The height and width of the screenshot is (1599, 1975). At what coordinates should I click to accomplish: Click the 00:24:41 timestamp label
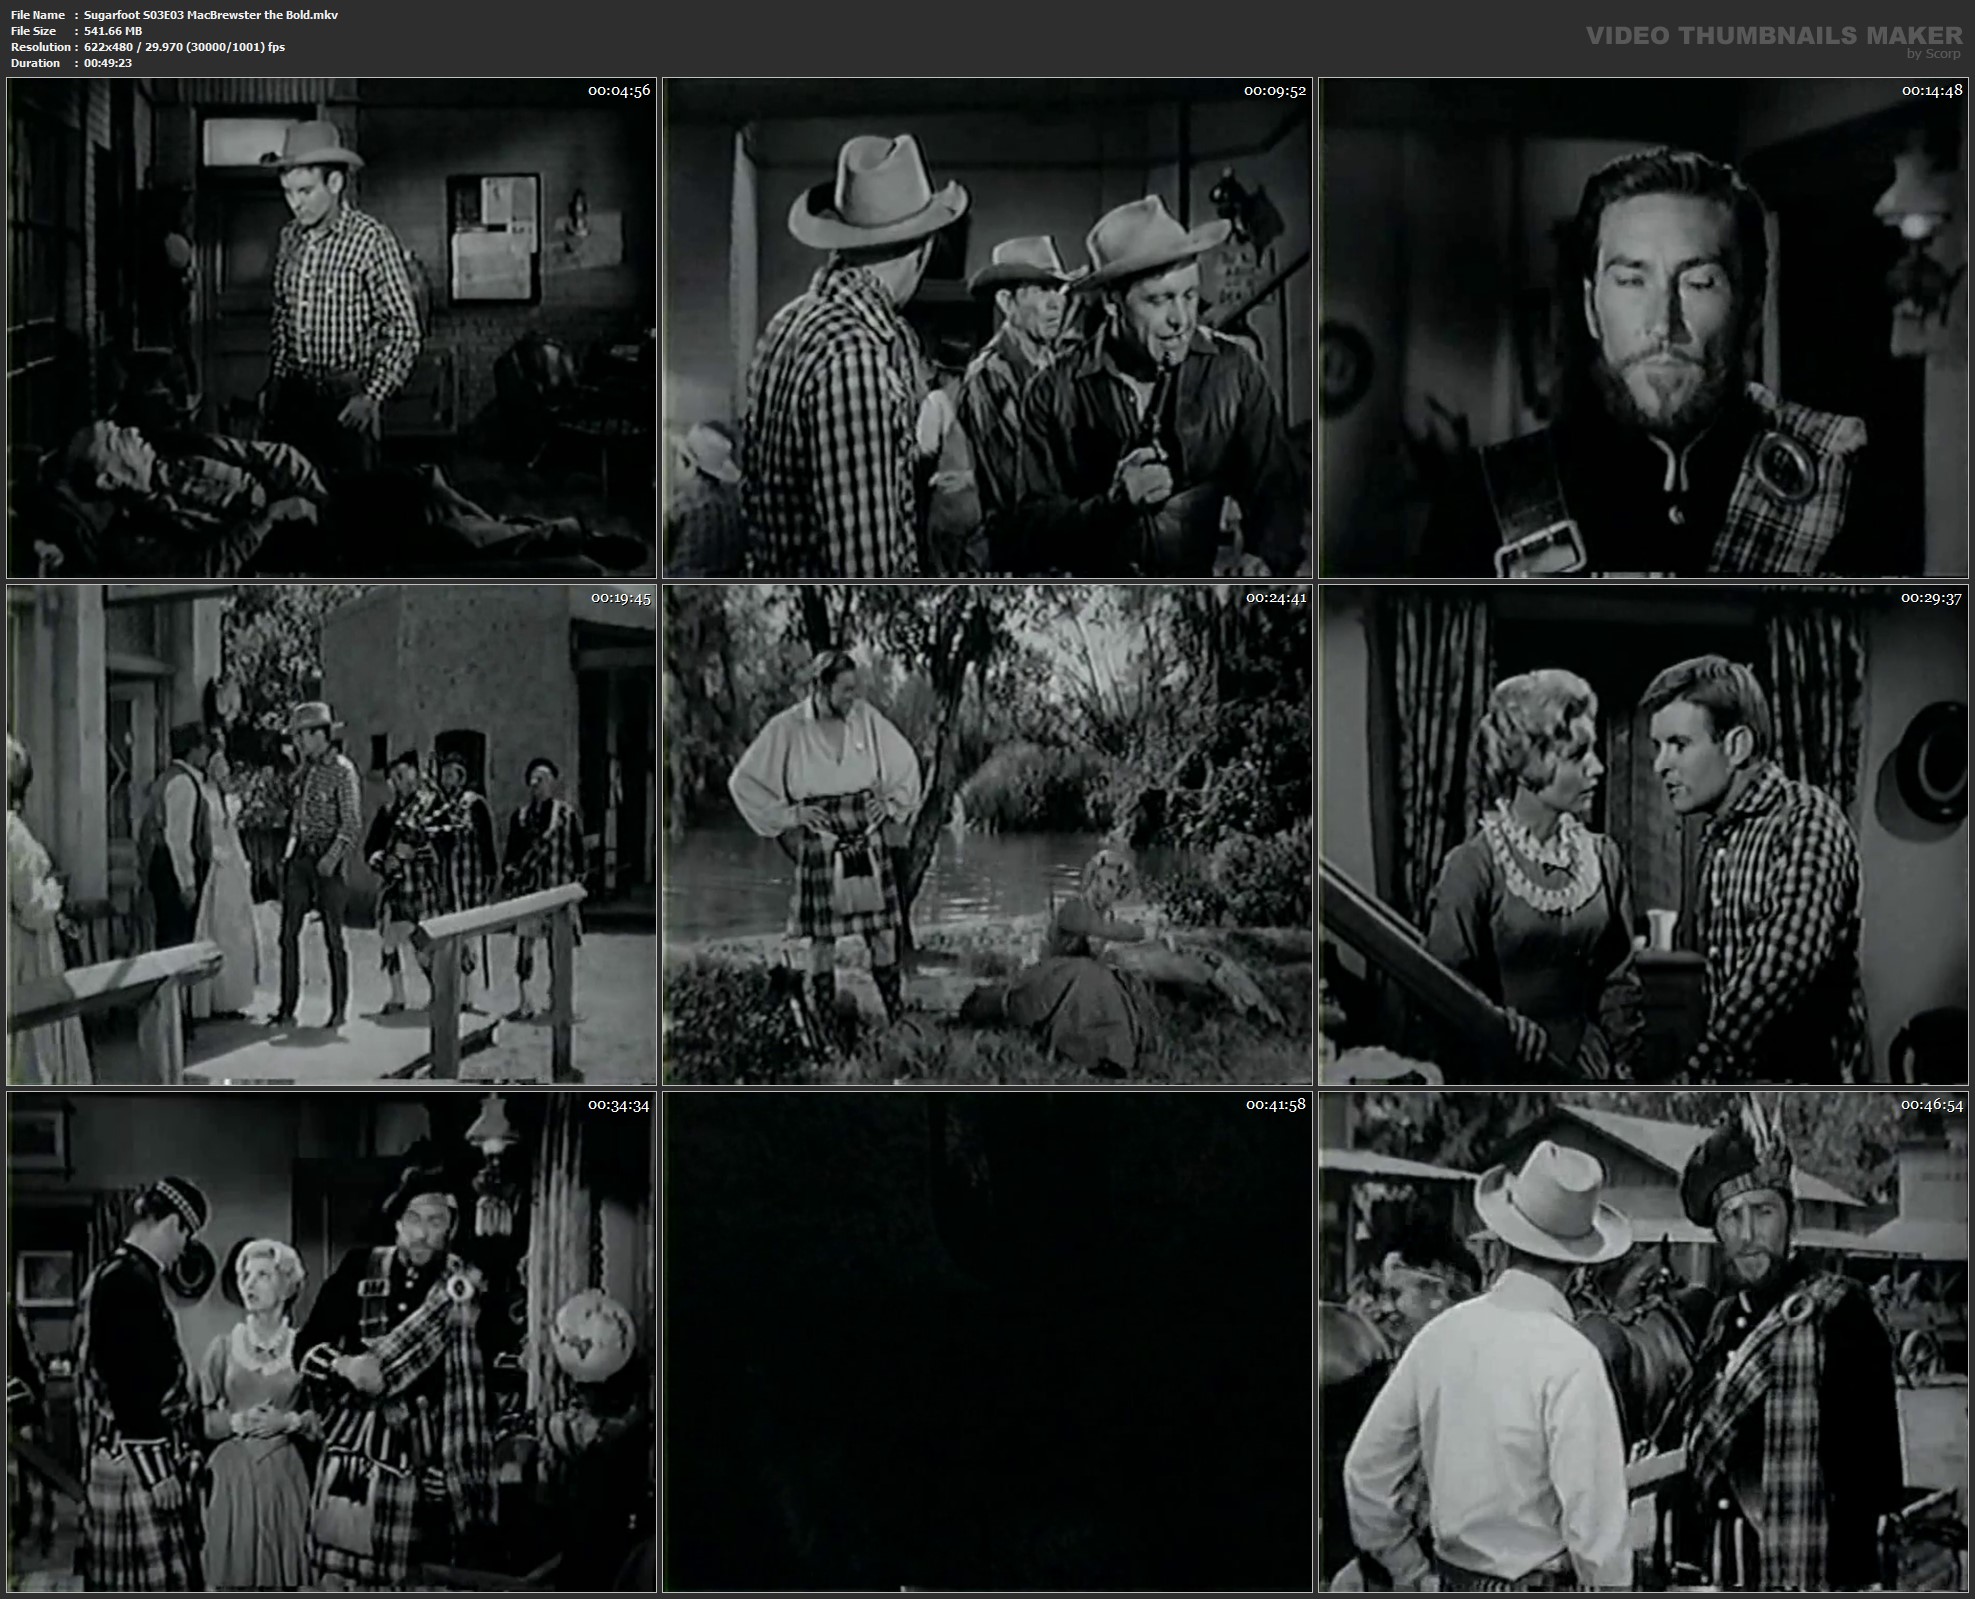tap(1275, 598)
